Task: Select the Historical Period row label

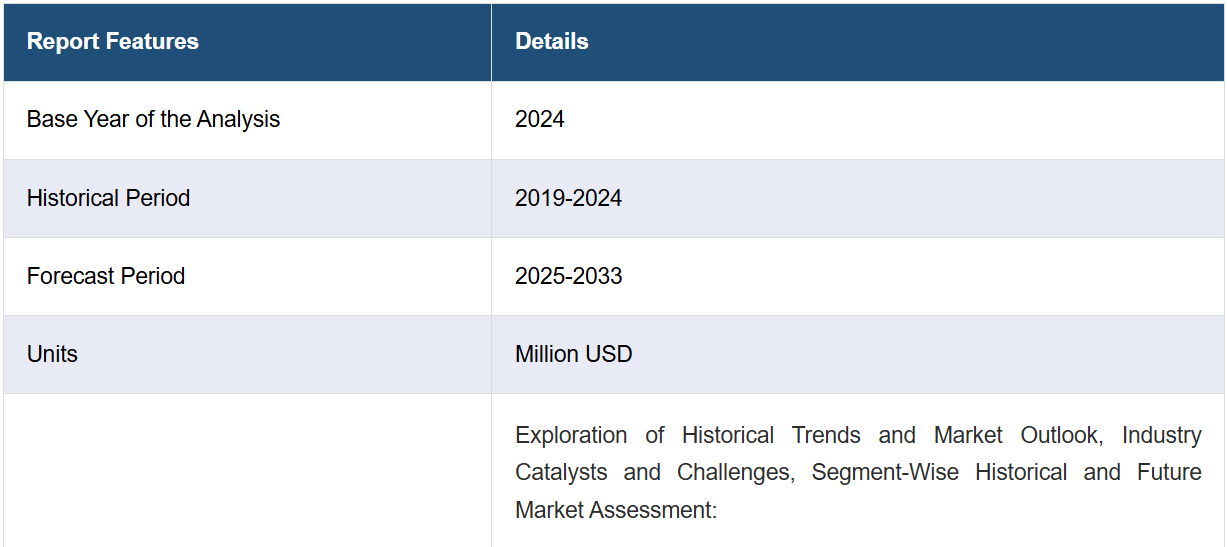Action: (x=108, y=198)
